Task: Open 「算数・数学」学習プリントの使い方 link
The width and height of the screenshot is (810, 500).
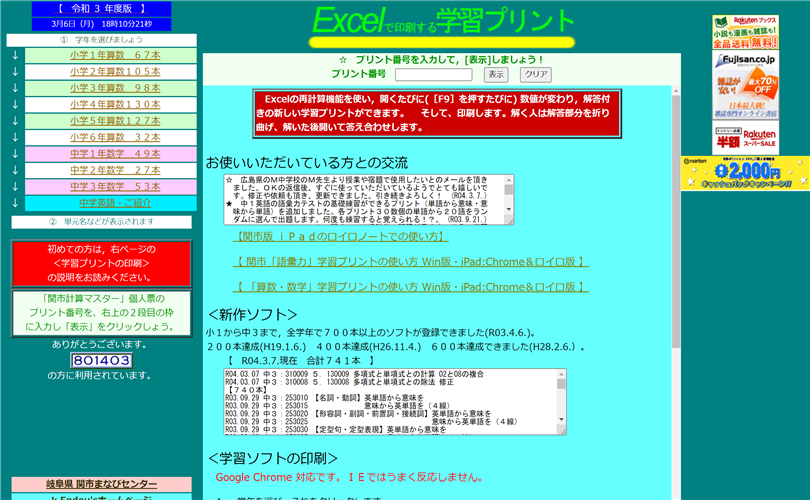Action: [x=411, y=287]
